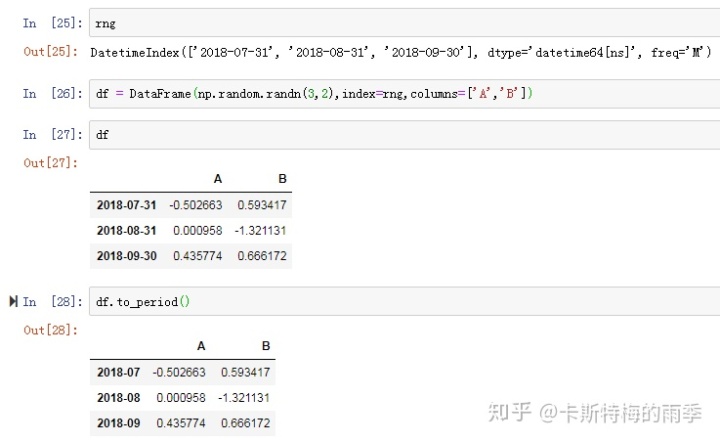Image resolution: width=720 pixels, height=442 pixels.
Task: Click value 0.666172 in 2018-09 row
Action: (x=245, y=423)
